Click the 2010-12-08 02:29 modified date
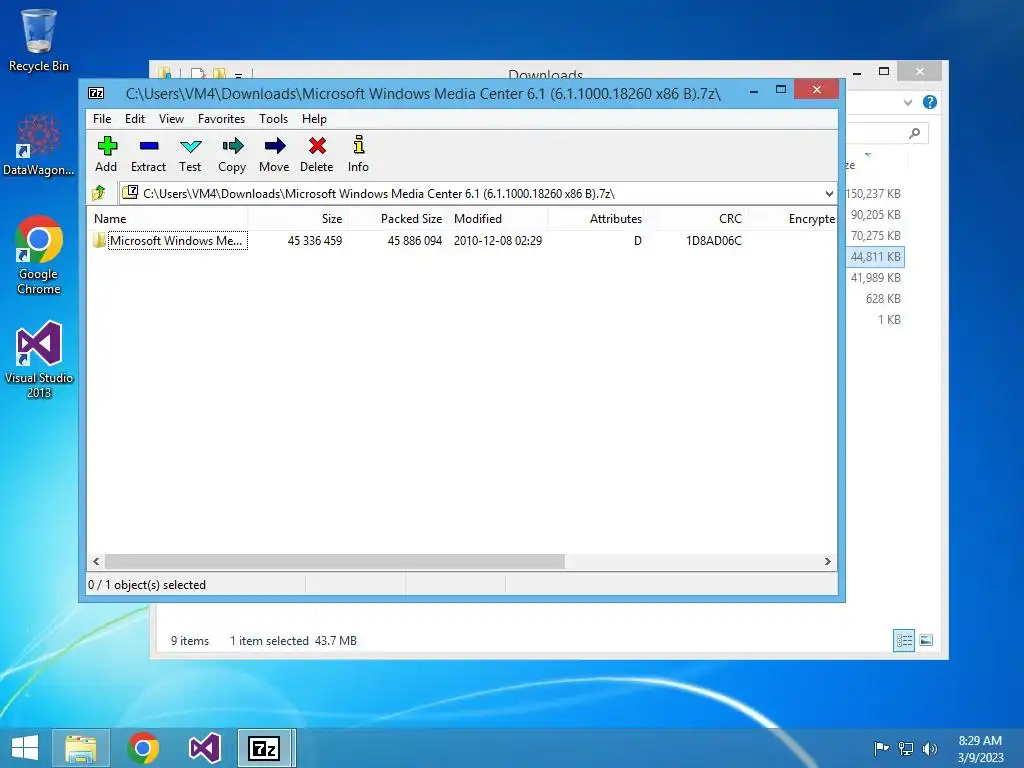 click(x=498, y=240)
